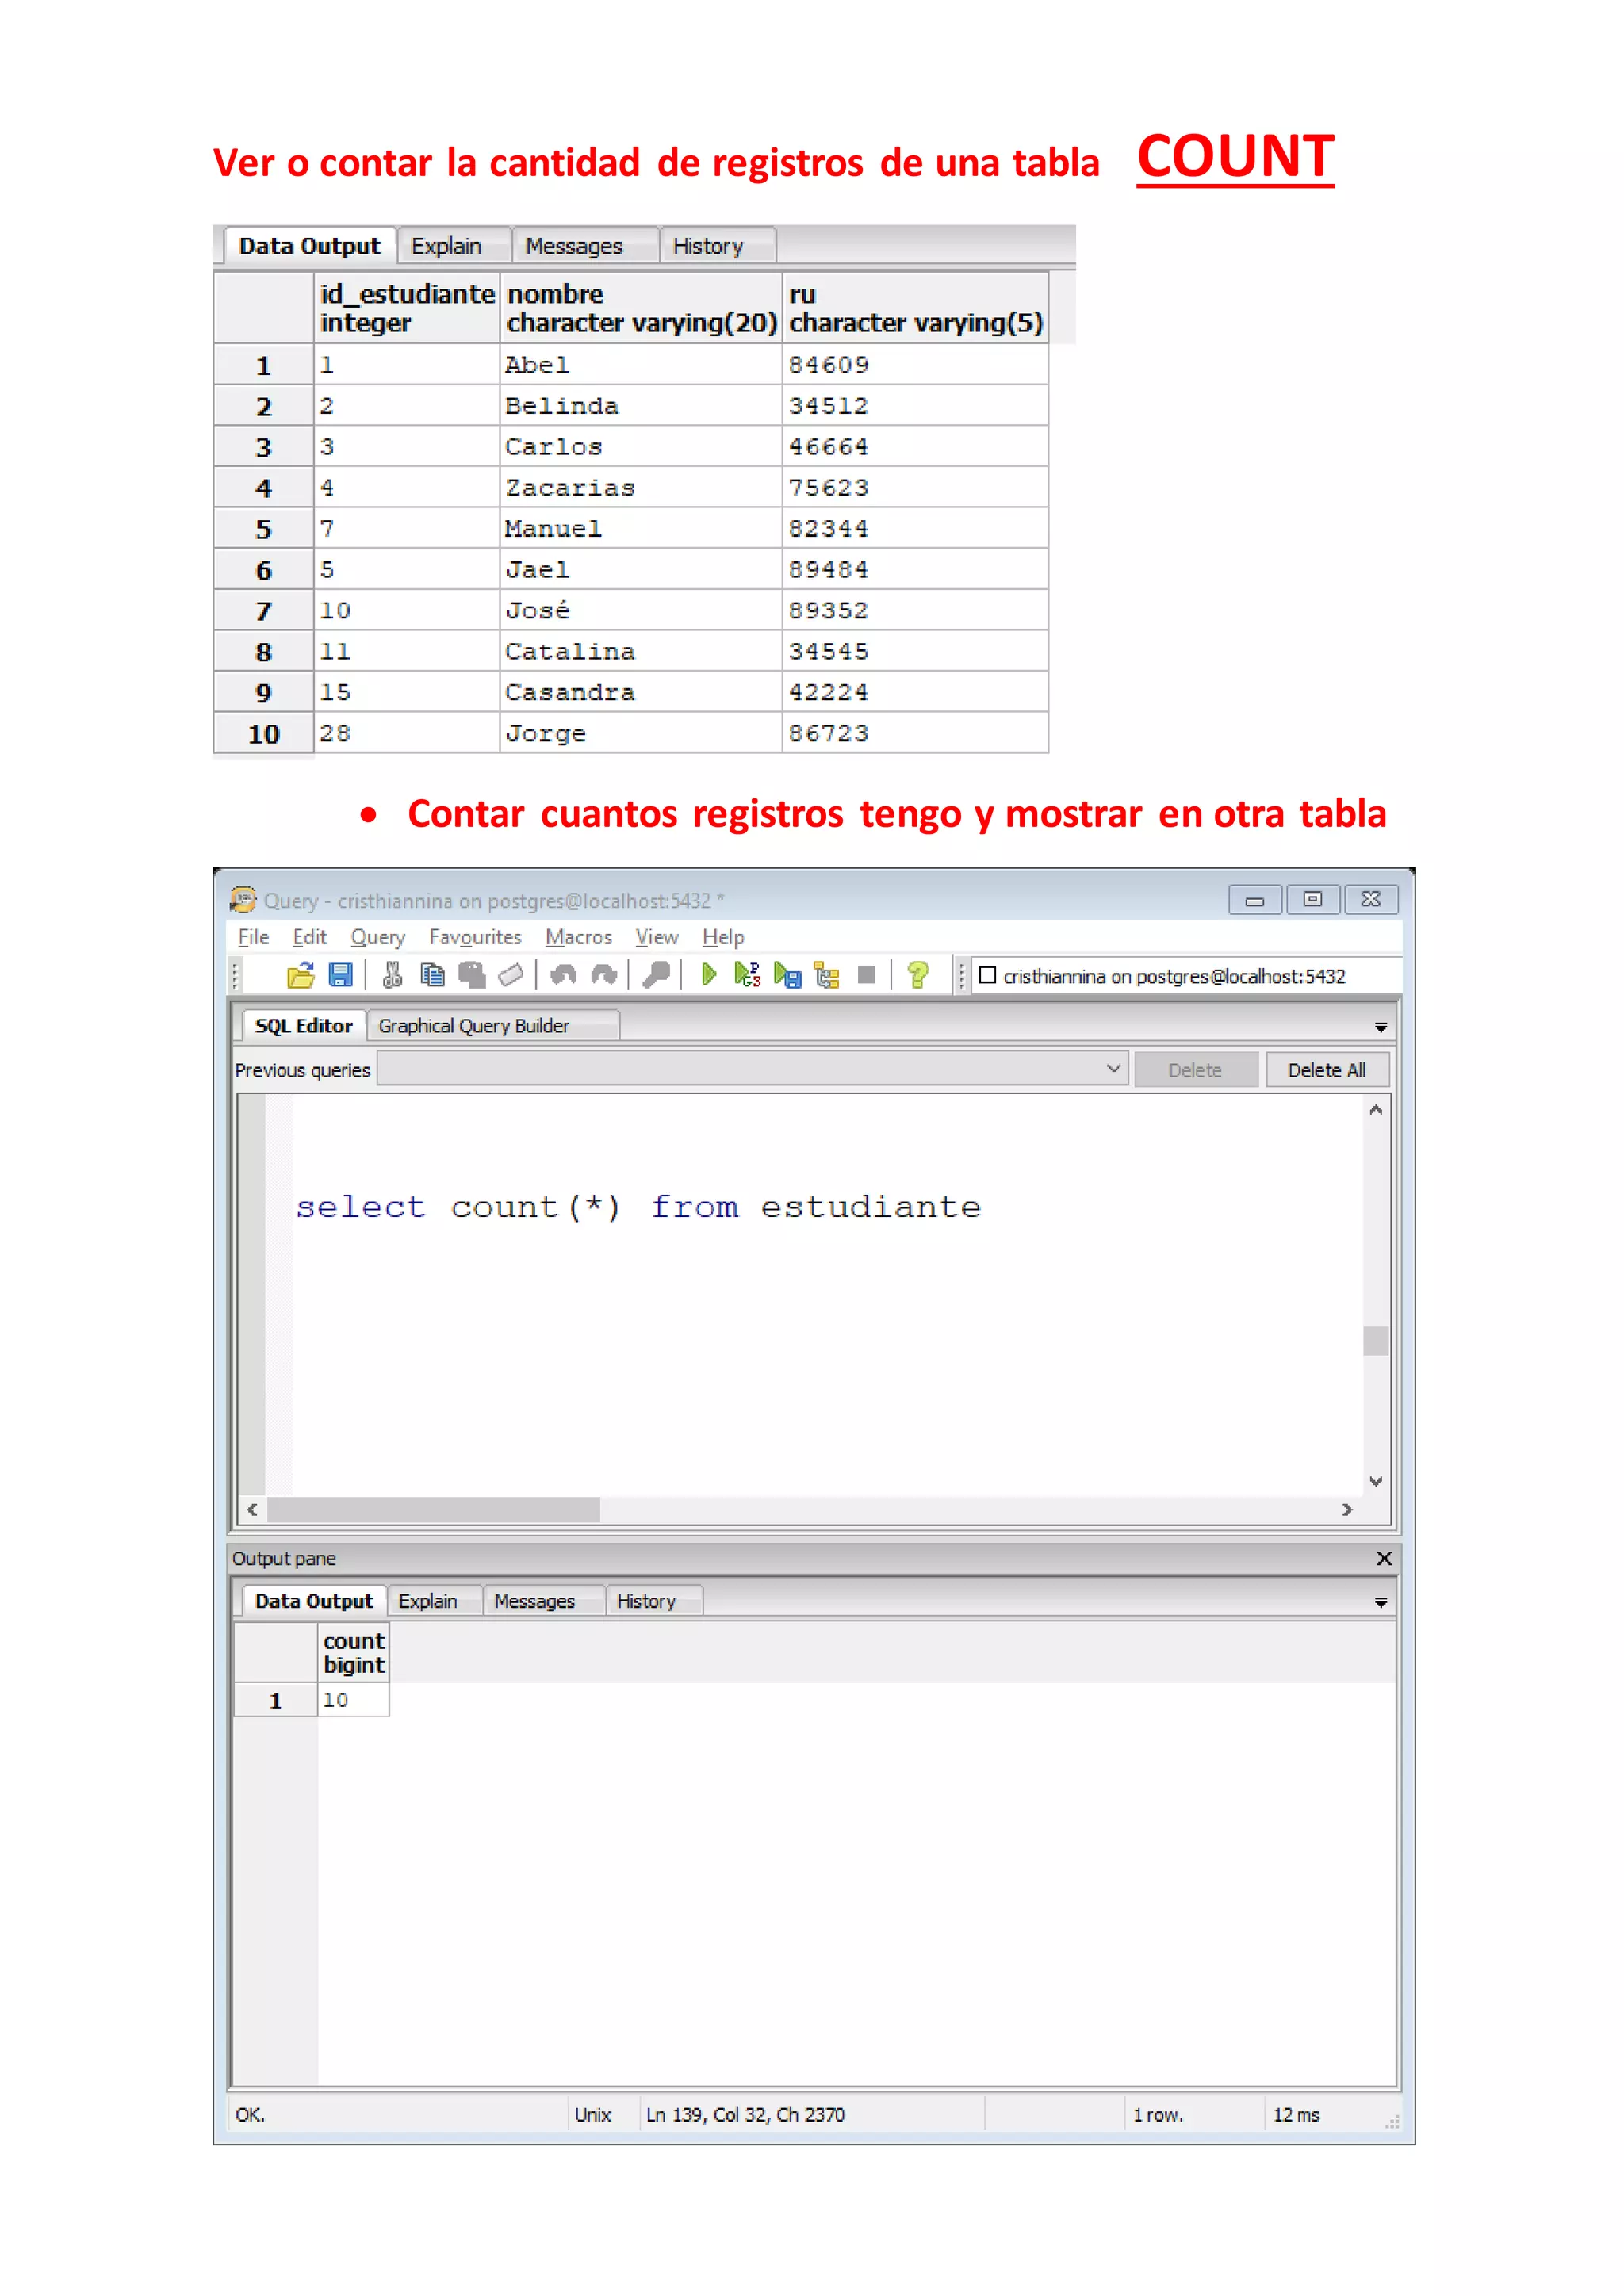The height and width of the screenshot is (2296, 1624).
Task: Maximize the Query window
Action: (1313, 900)
